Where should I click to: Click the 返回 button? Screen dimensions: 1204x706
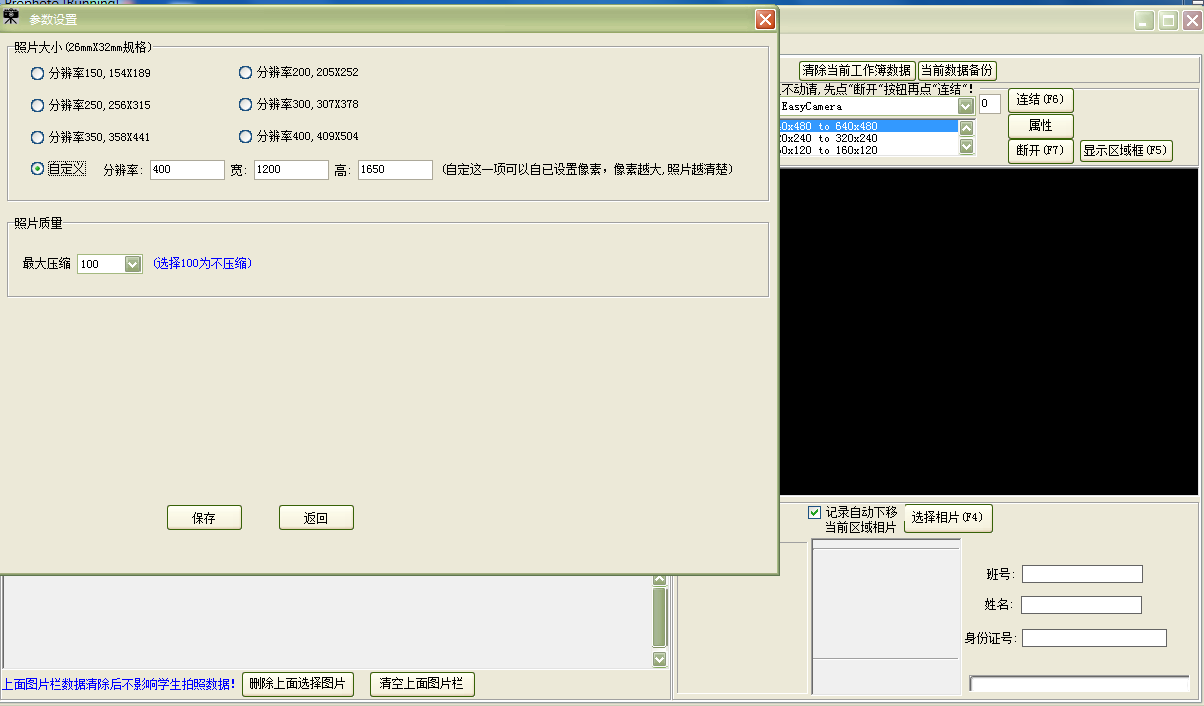coord(316,518)
